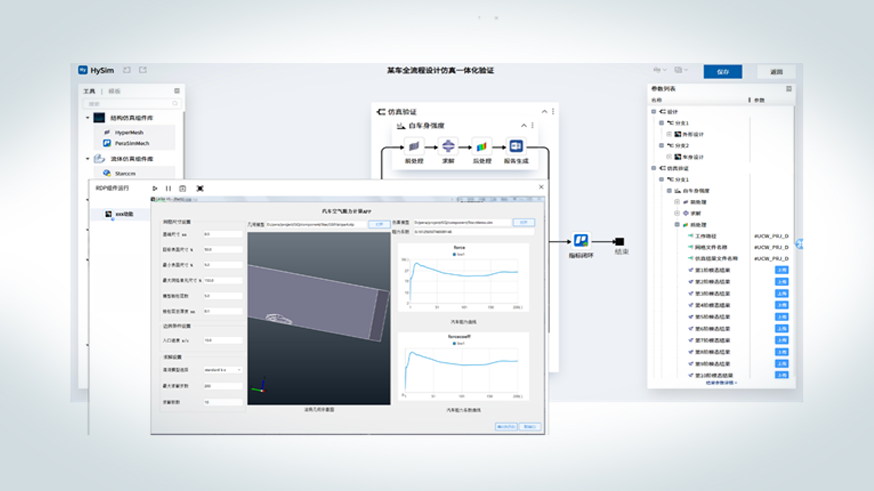Select the 求解 solver node icon
The image size is (874, 491).
click(x=449, y=147)
